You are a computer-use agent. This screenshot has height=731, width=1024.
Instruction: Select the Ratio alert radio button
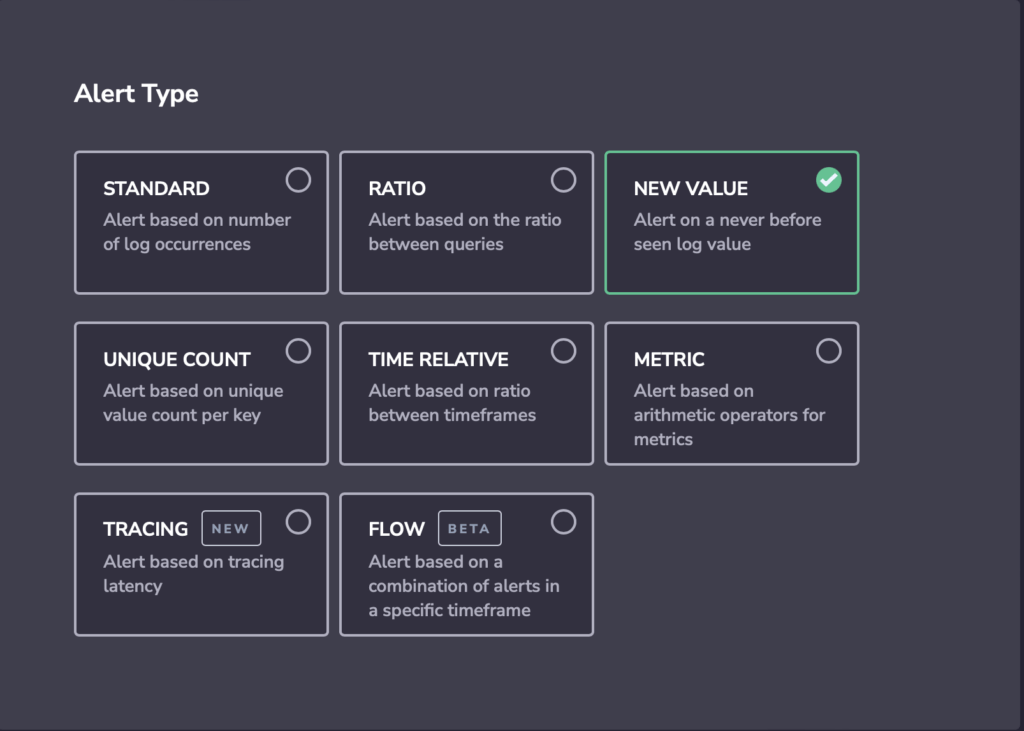tap(564, 180)
